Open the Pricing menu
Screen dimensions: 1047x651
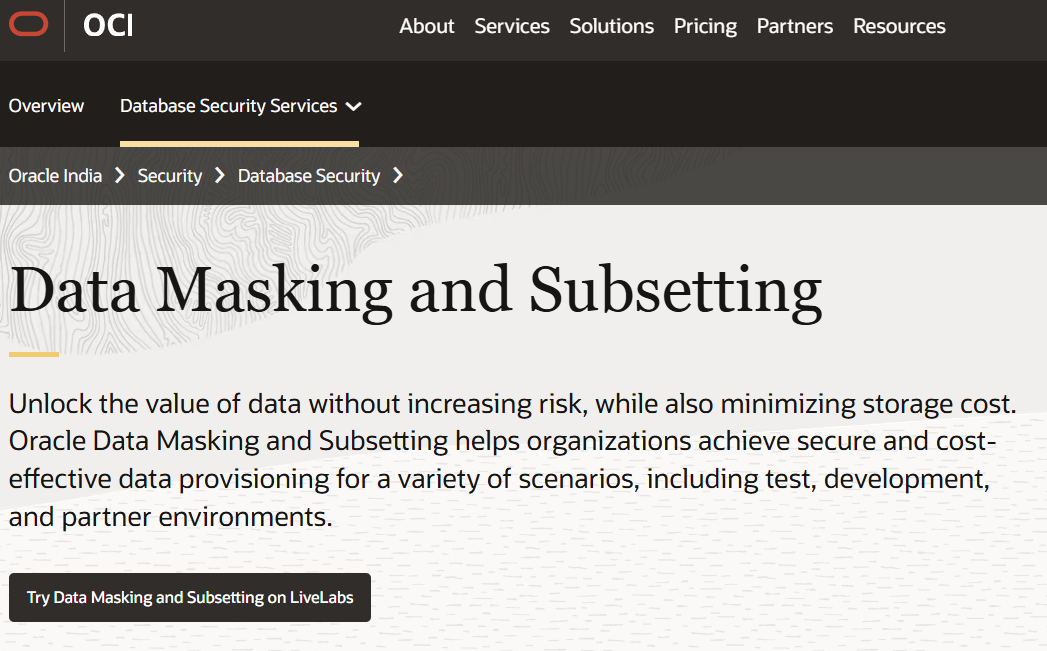click(x=705, y=27)
